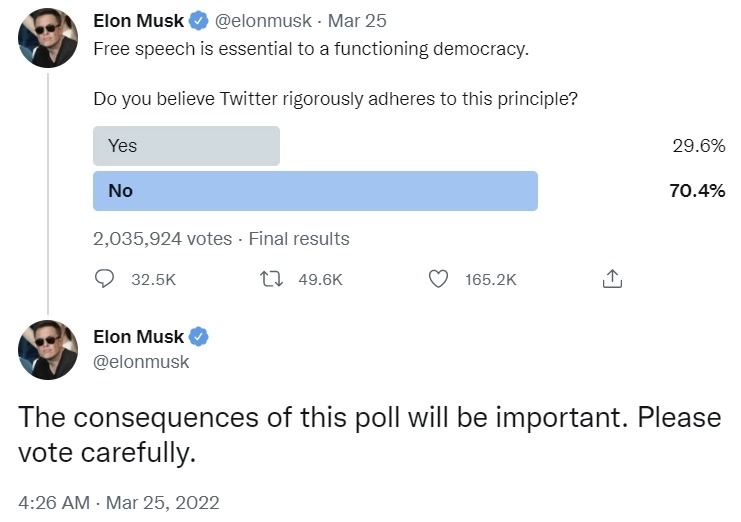This screenshot has width=741, height=522.
Task: Click the Elon Musk name in the lower tweet
Action: click(138, 337)
